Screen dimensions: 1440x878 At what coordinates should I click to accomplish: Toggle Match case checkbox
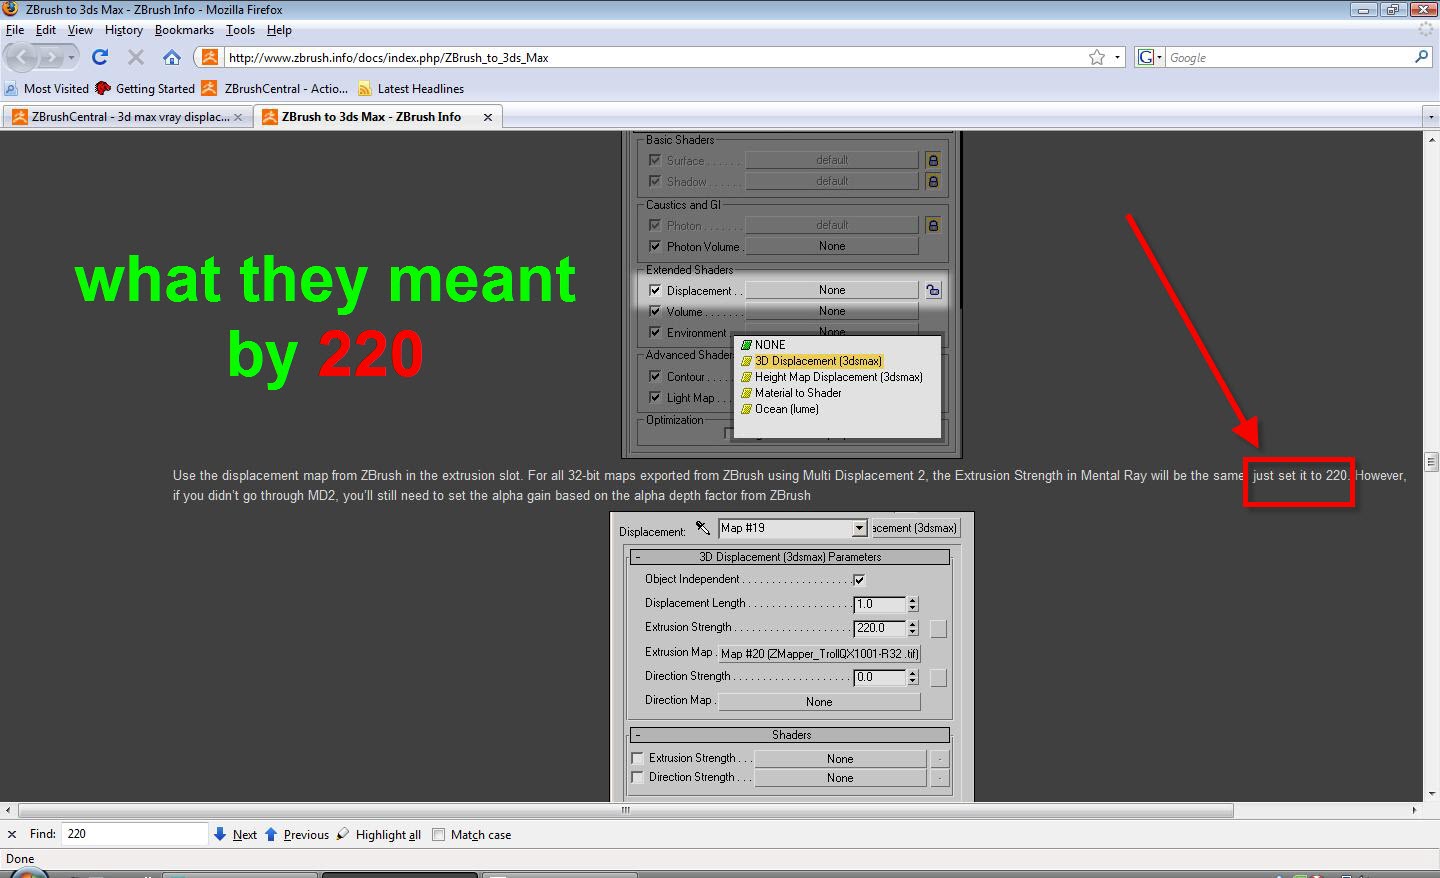pos(438,834)
